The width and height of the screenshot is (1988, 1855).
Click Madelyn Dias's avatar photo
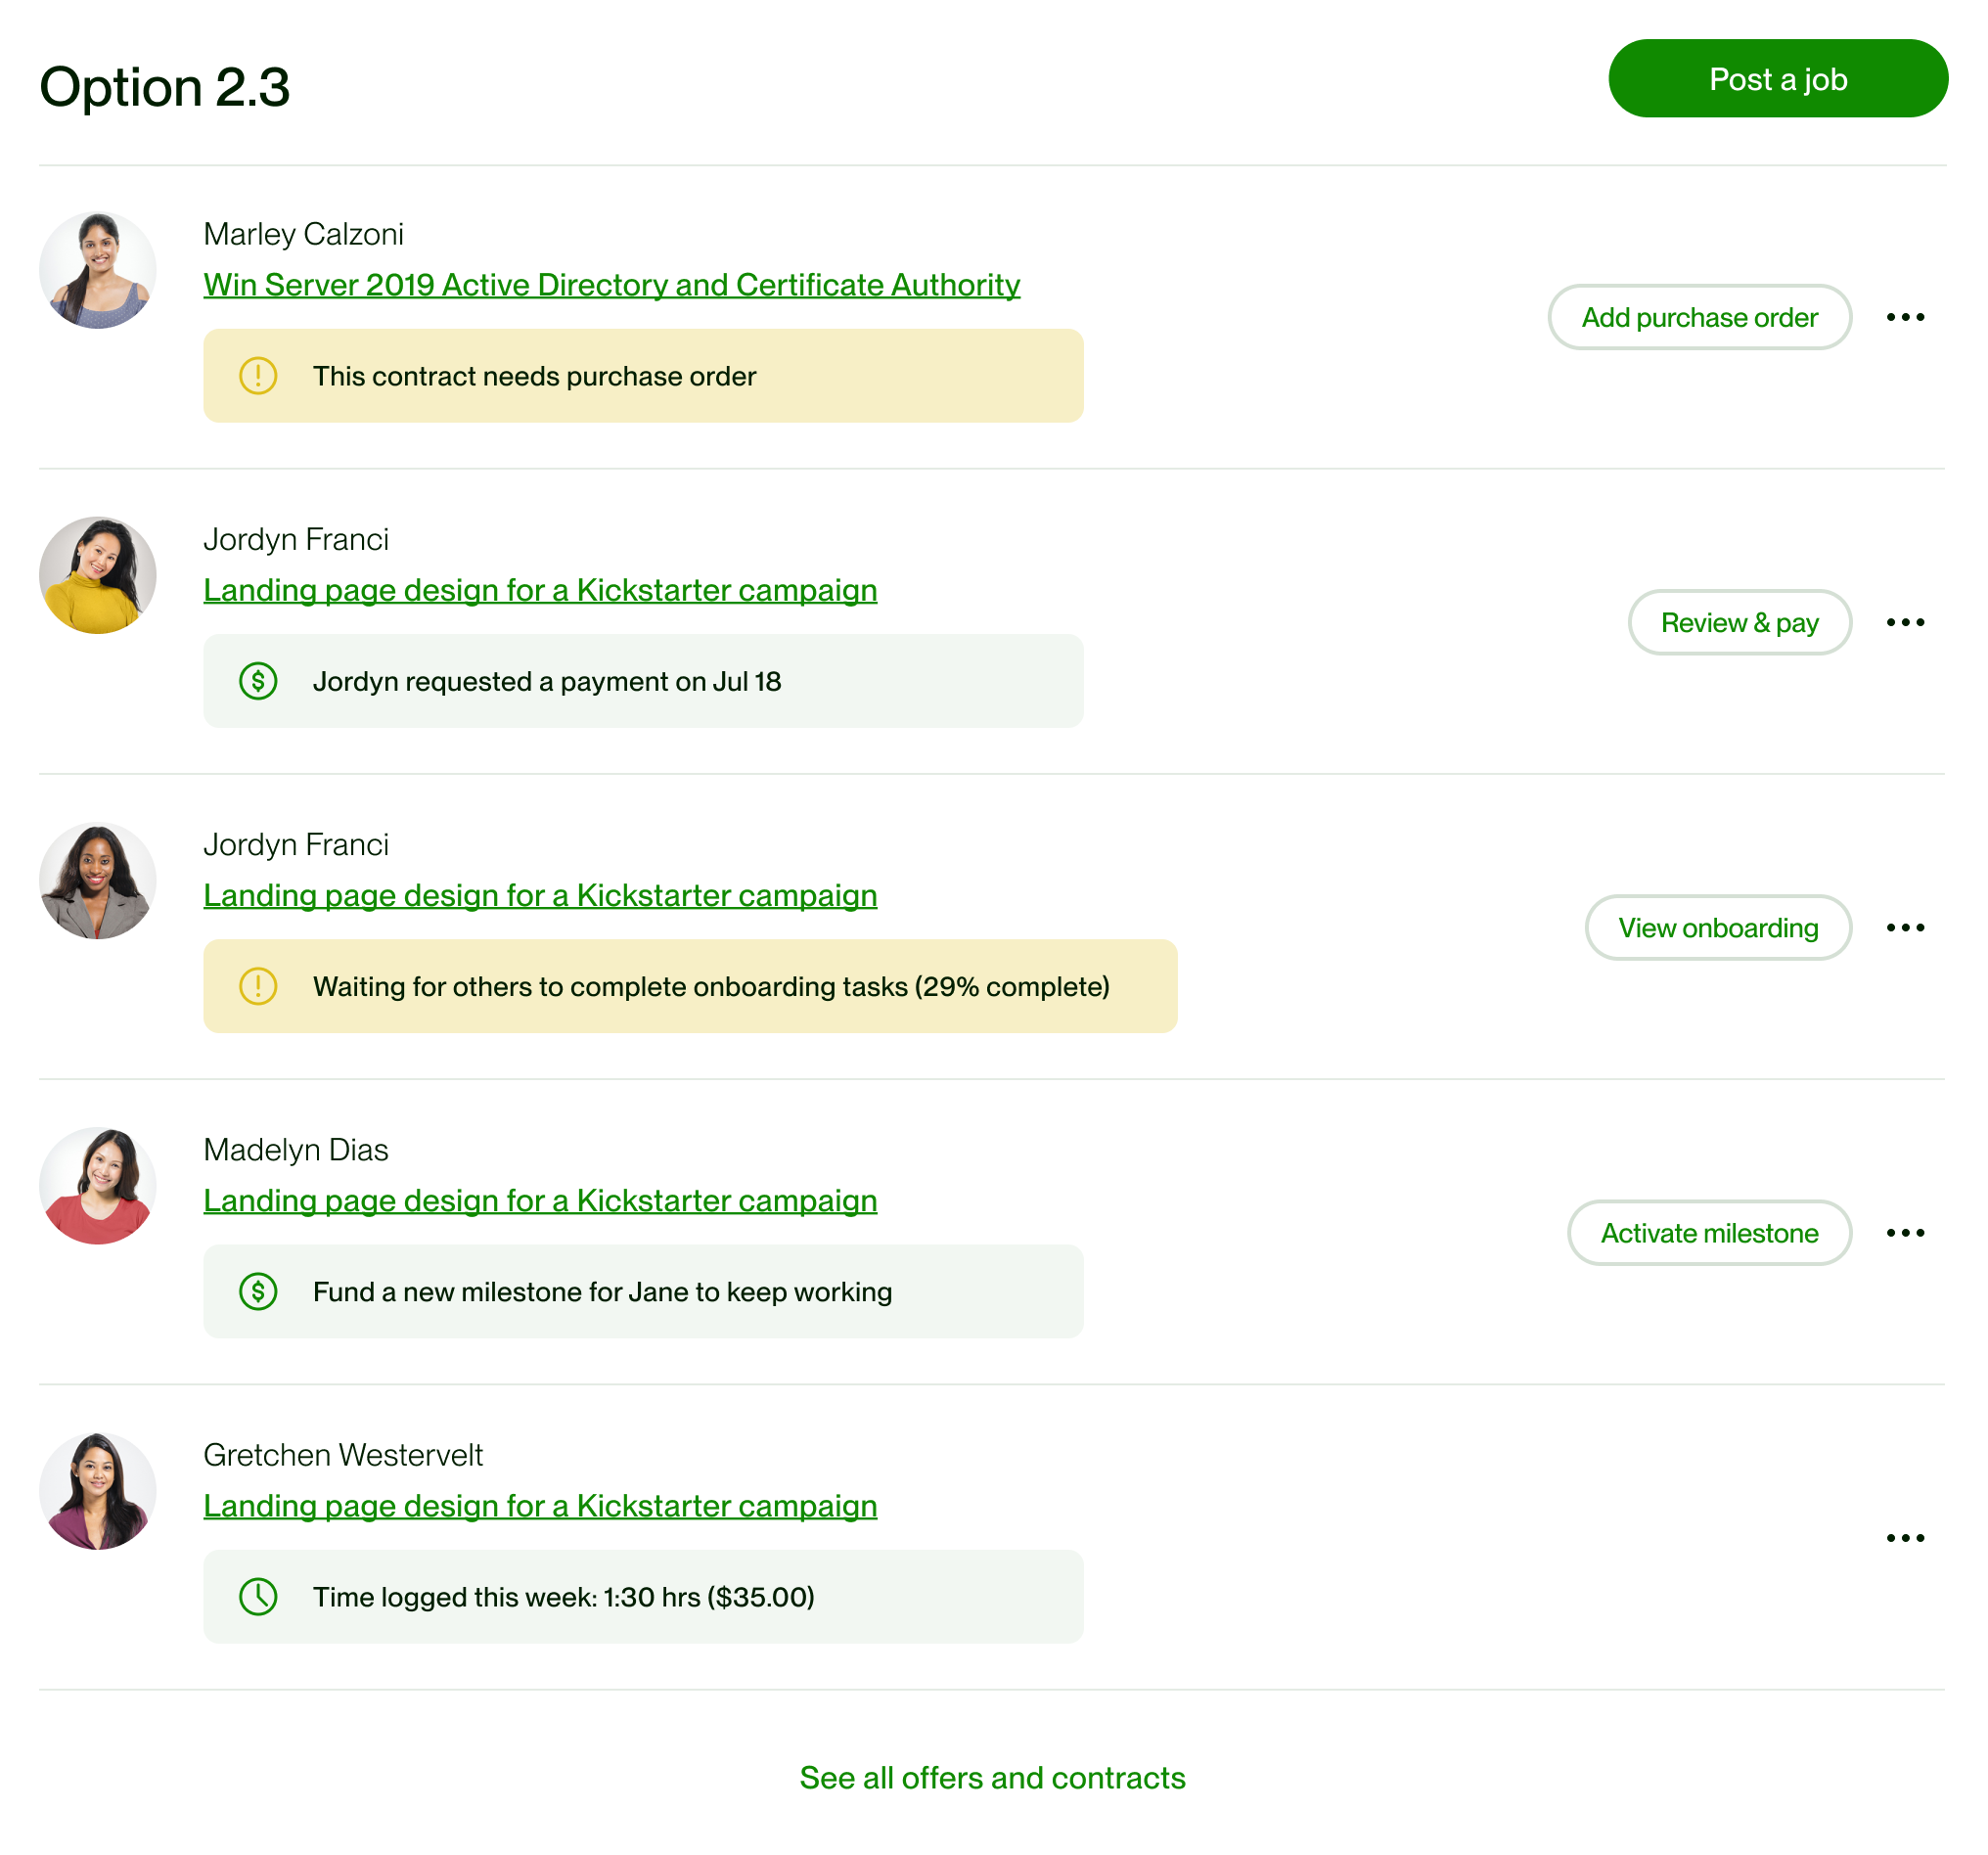pyautogui.click(x=98, y=1185)
